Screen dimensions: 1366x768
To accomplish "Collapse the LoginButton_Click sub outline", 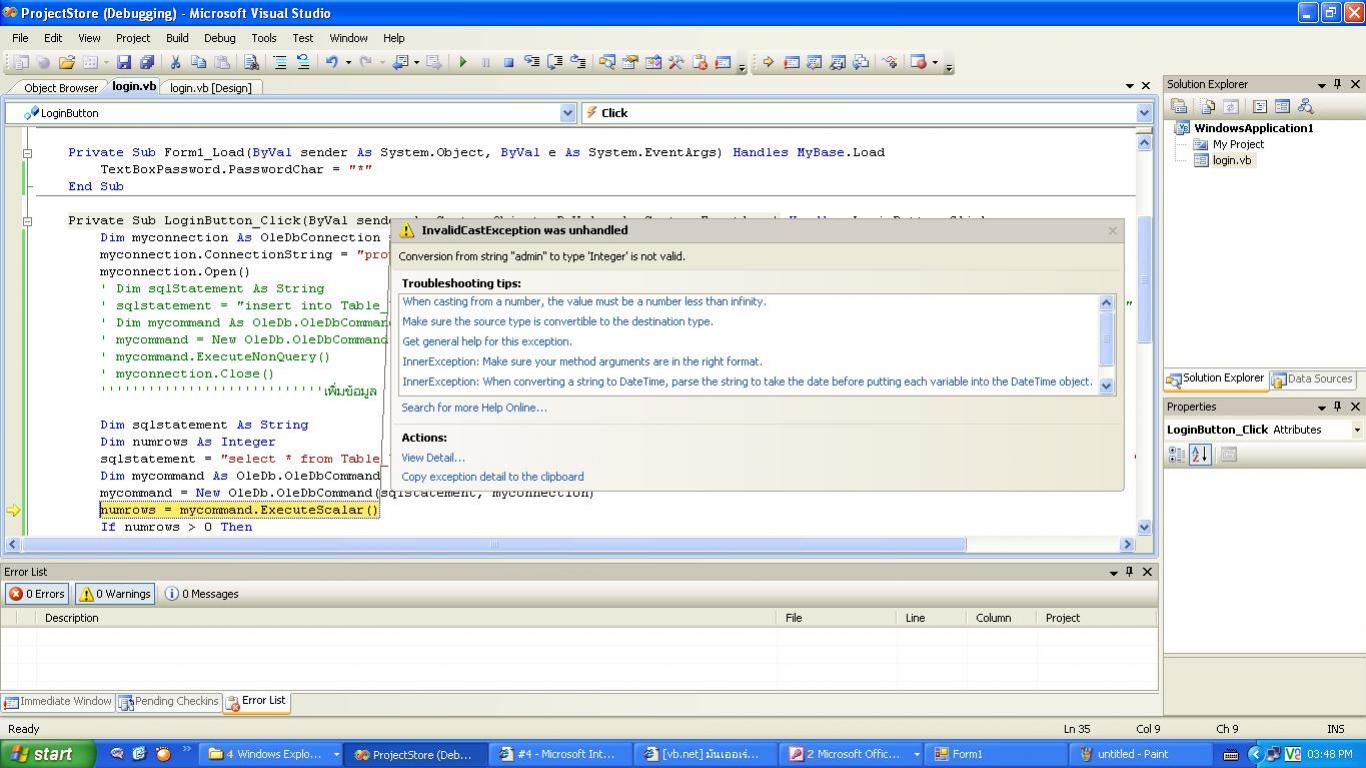I will coord(27,221).
